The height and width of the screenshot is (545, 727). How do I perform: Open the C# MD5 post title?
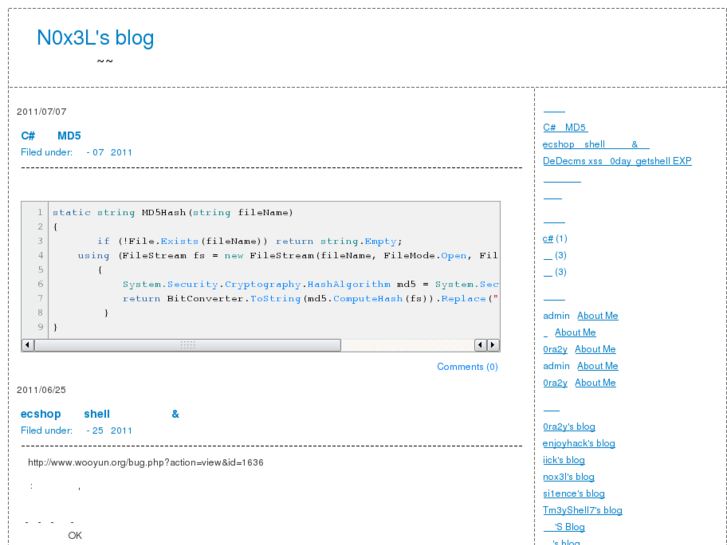pyautogui.click(x=51, y=136)
